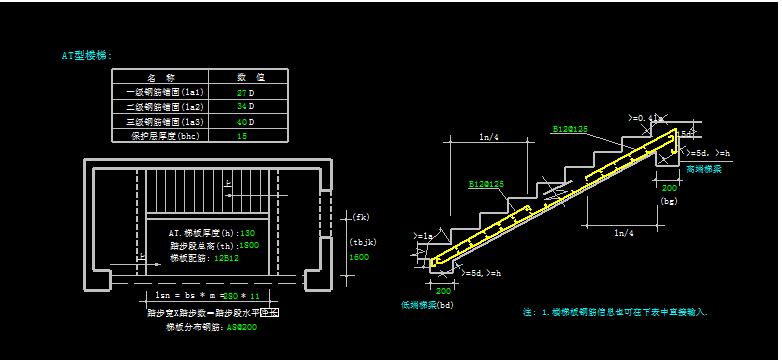Click the '(bg)' beam width label
The image size is (782, 361).
[x=669, y=201]
